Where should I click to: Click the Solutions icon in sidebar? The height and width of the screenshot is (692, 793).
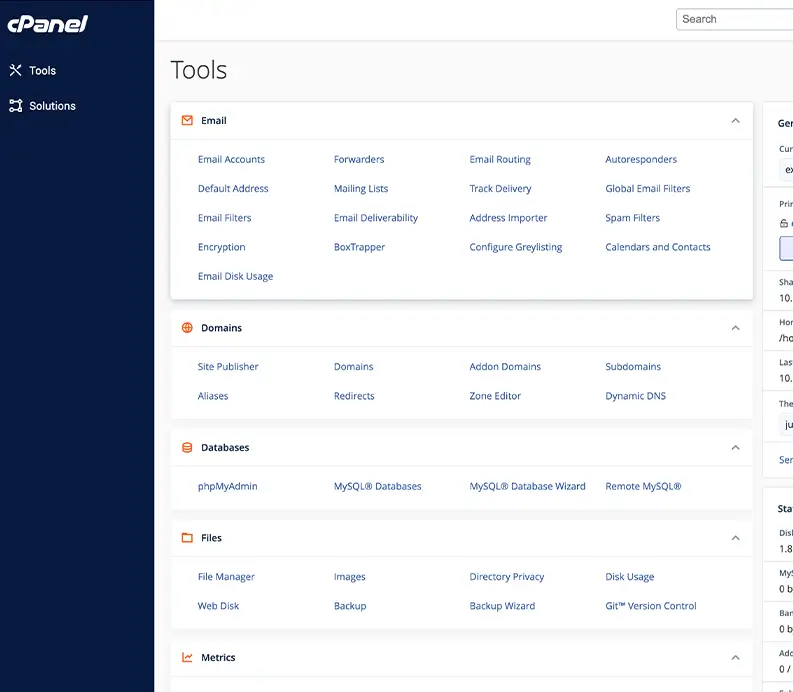(x=15, y=106)
